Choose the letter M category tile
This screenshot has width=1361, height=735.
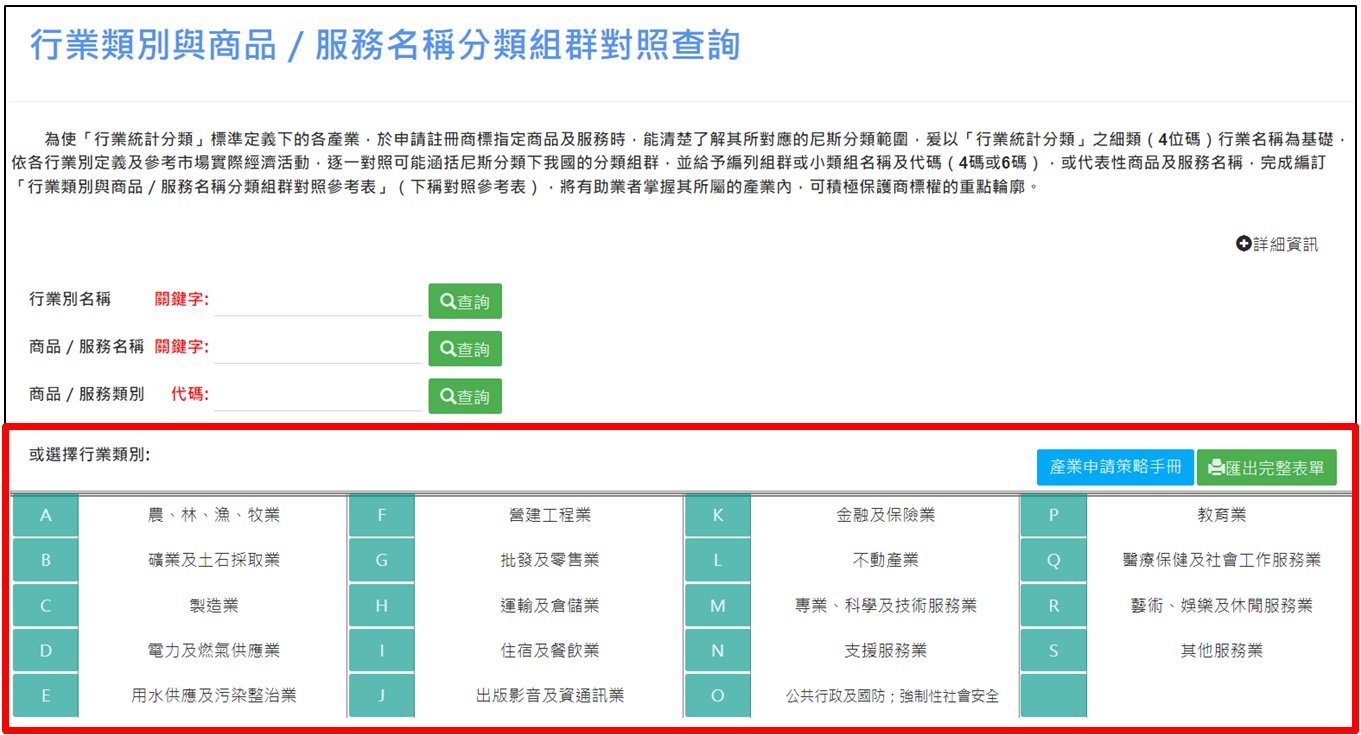[718, 606]
